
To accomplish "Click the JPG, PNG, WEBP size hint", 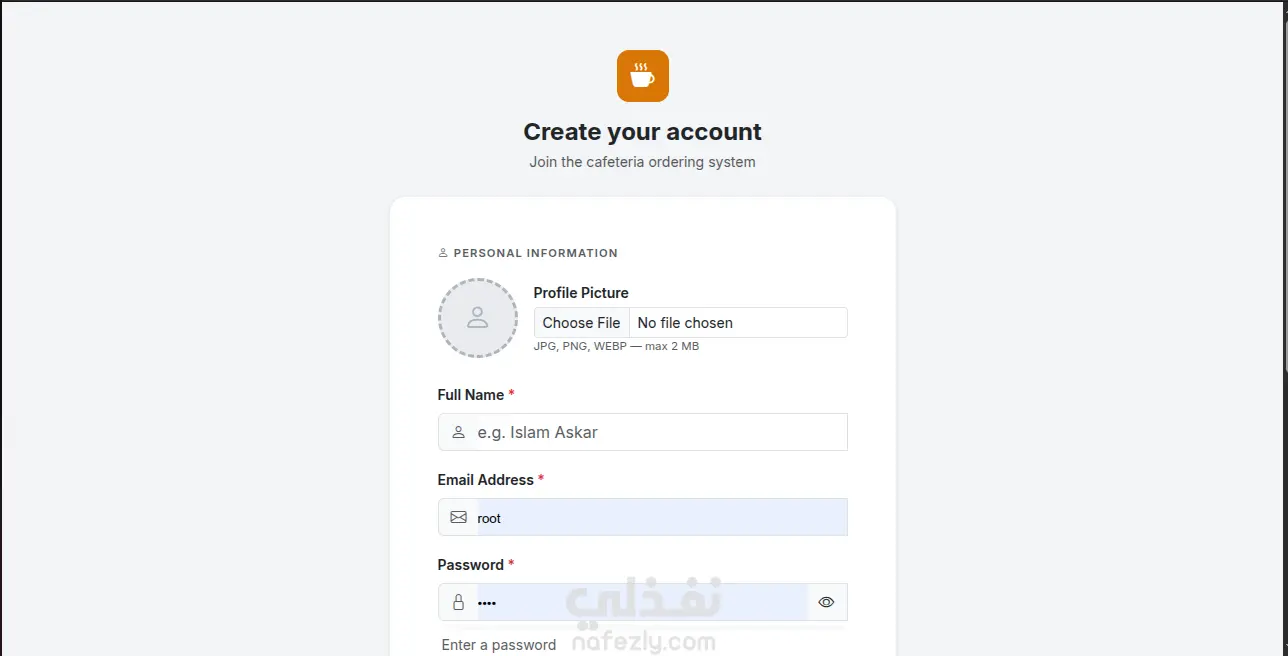I will pos(616,346).
